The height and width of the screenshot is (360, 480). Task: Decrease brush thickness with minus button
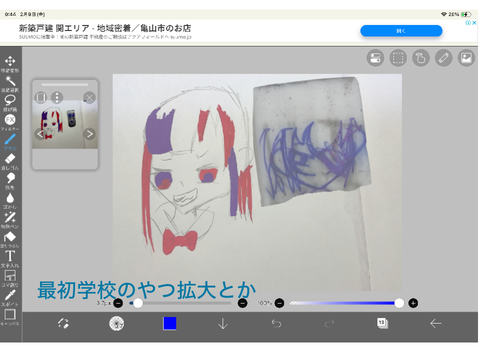(x=118, y=303)
